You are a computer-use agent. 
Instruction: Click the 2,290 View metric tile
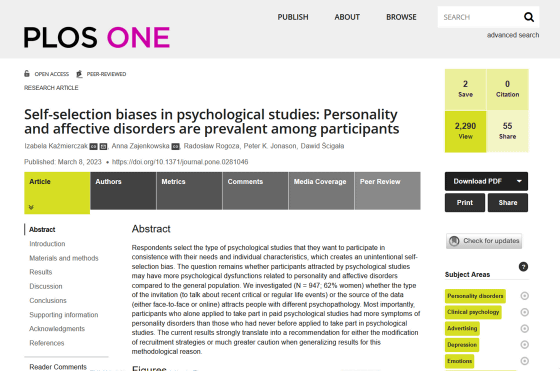pyautogui.click(x=465, y=131)
